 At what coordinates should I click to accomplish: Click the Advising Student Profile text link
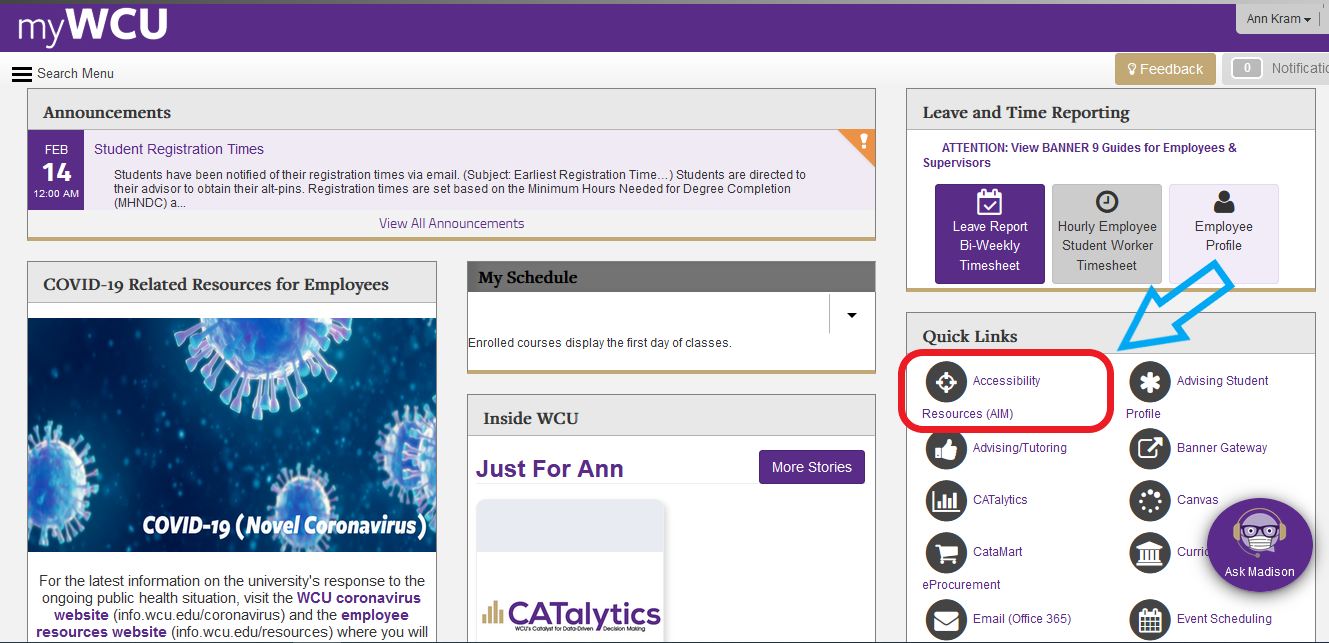(1197, 397)
